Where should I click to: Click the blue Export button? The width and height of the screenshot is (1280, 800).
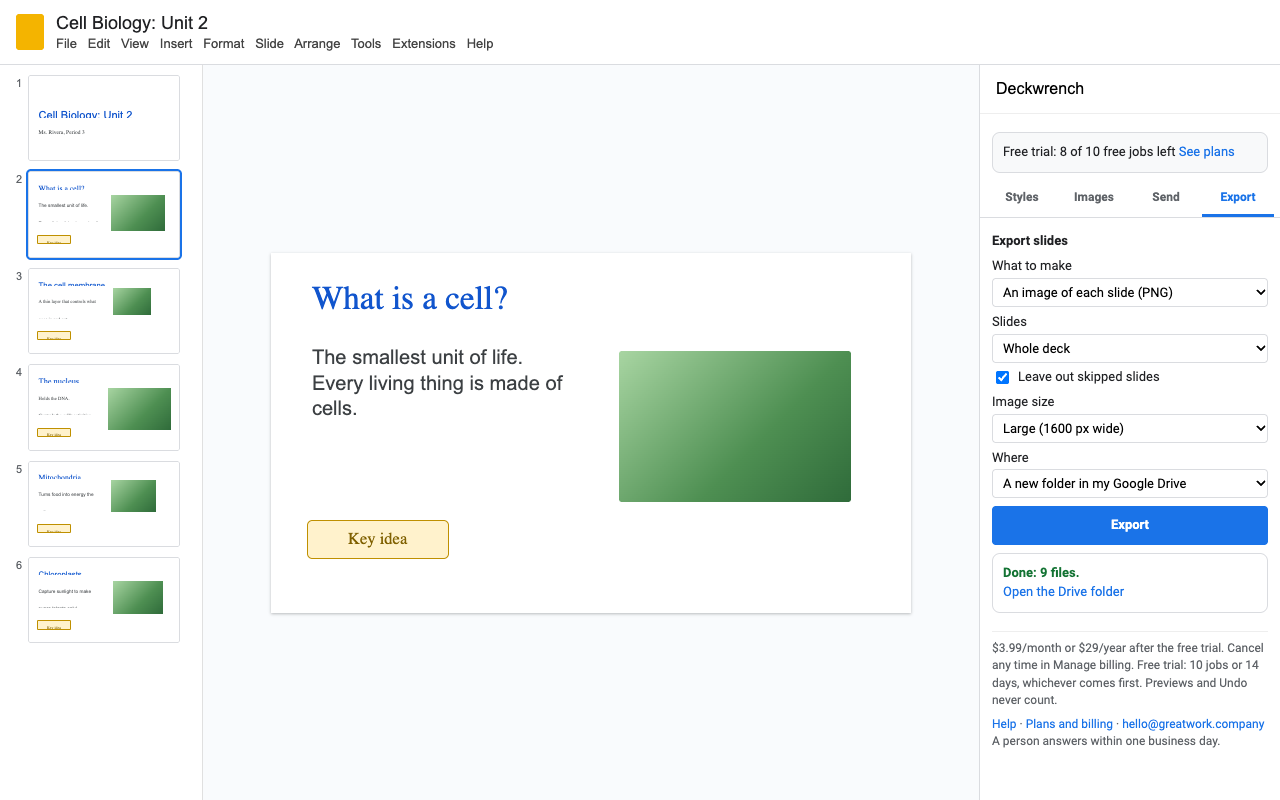point(1130,525)
